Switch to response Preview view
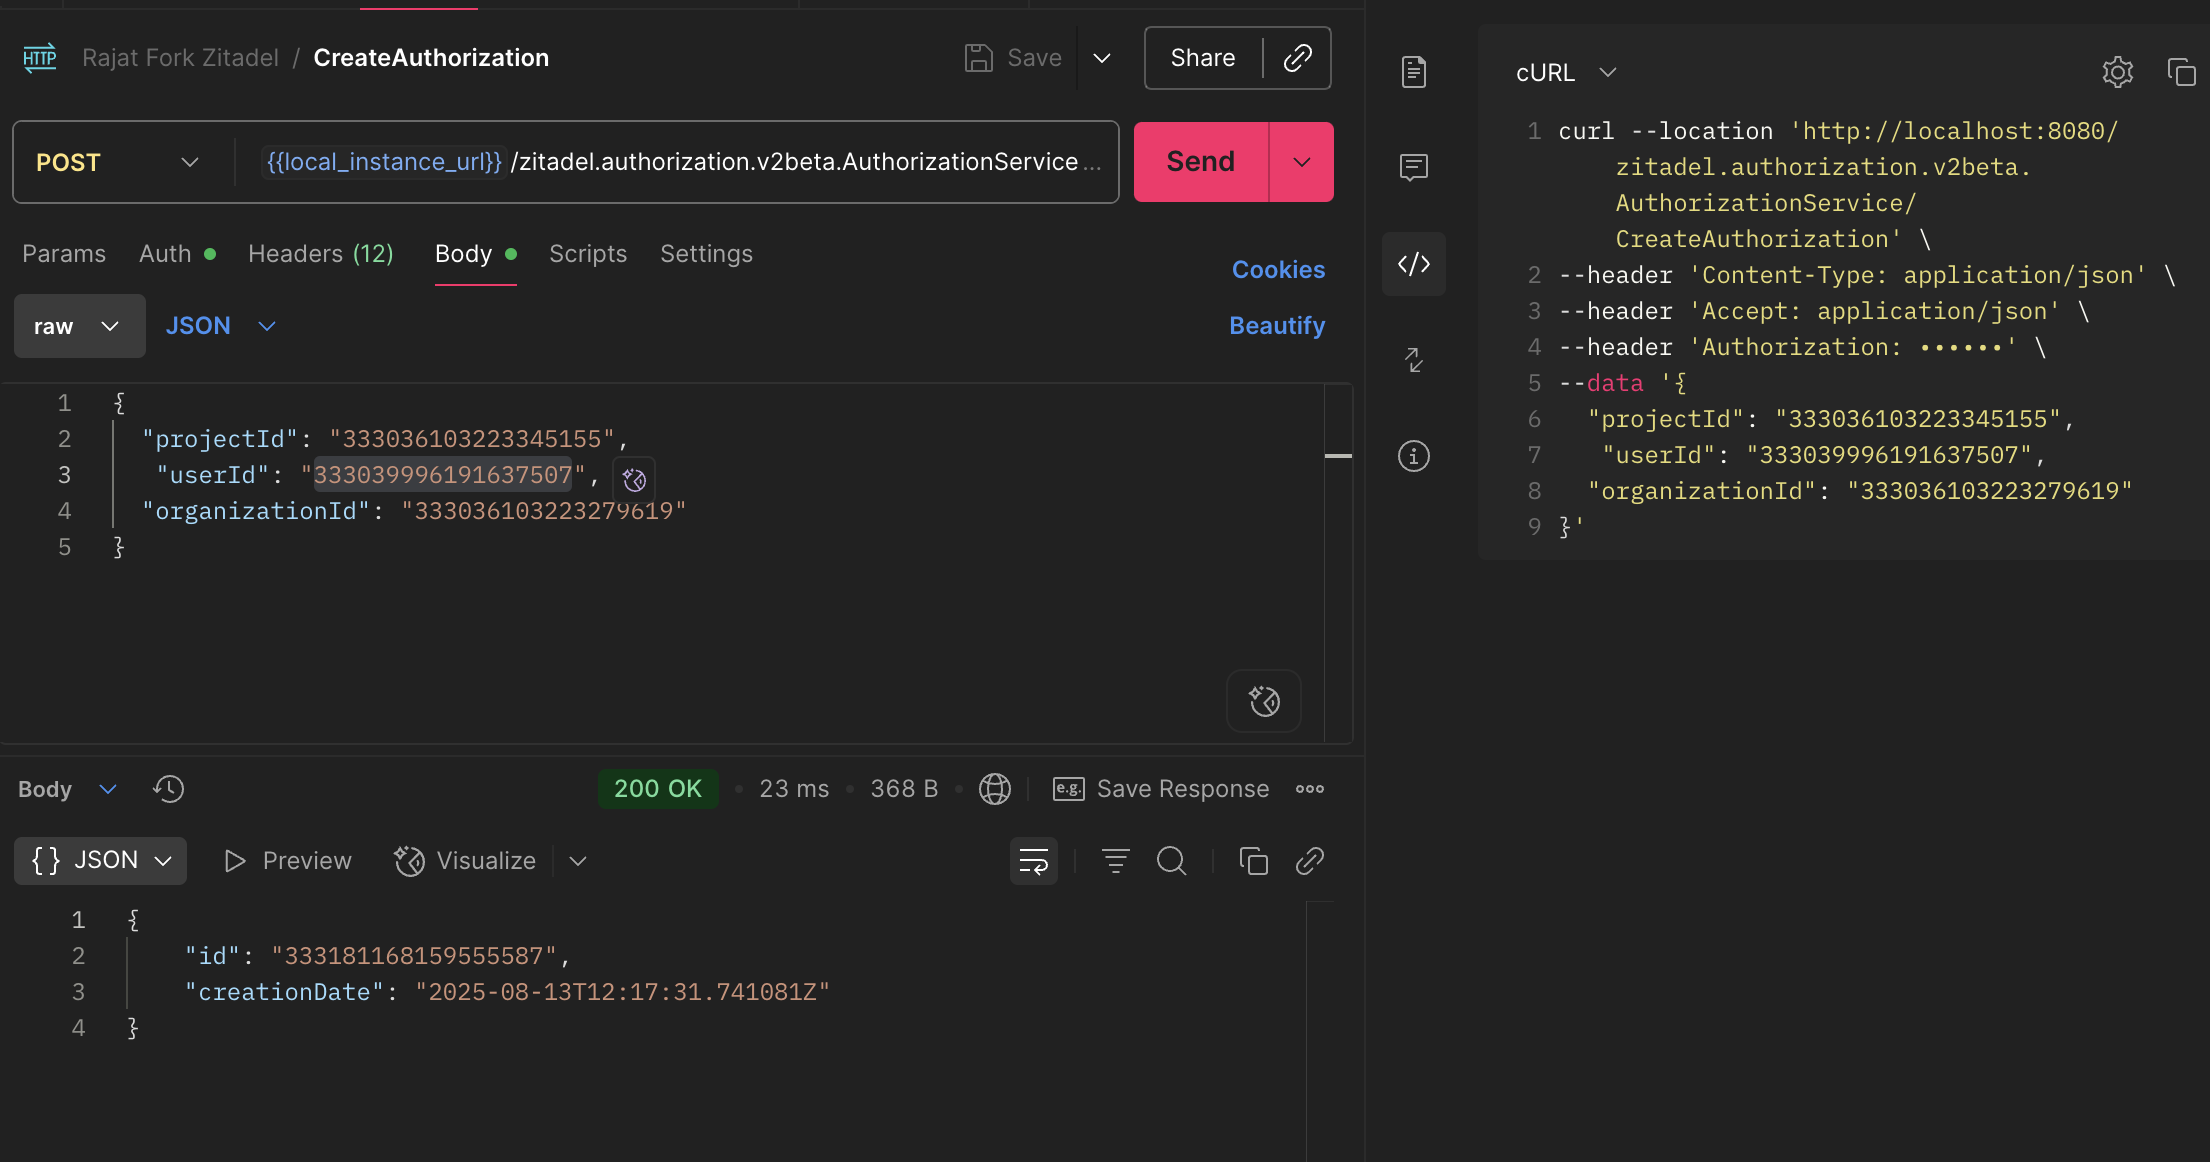Image resolution: width=2210 pixels, height=1162 pixels. (x=287, y=861)
